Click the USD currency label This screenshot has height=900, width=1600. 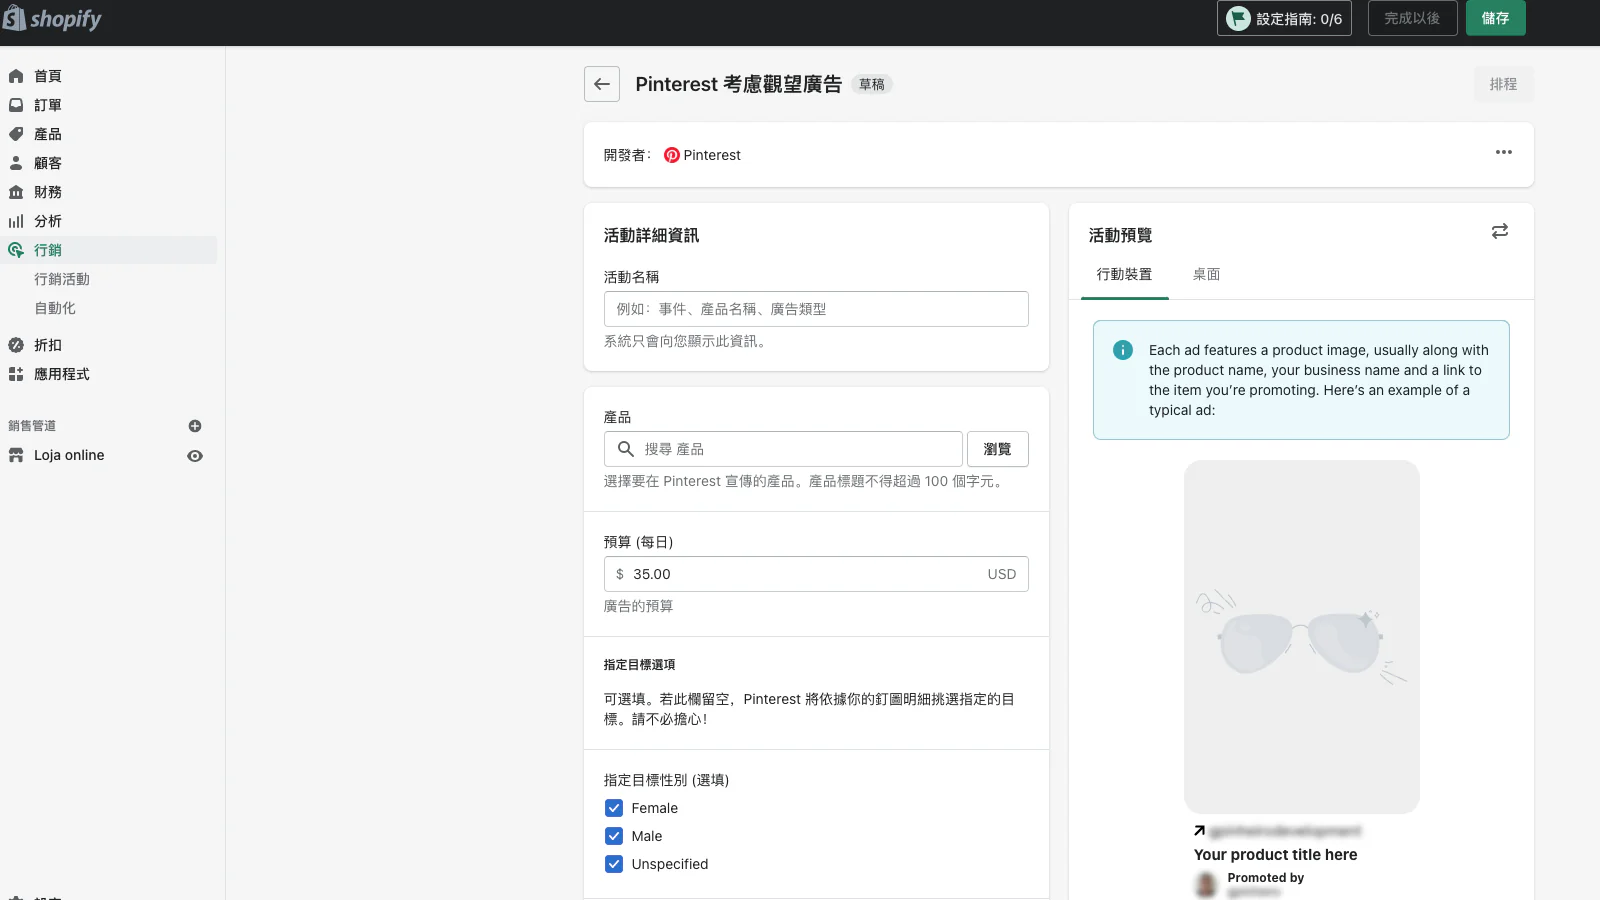click(1002, 574)
